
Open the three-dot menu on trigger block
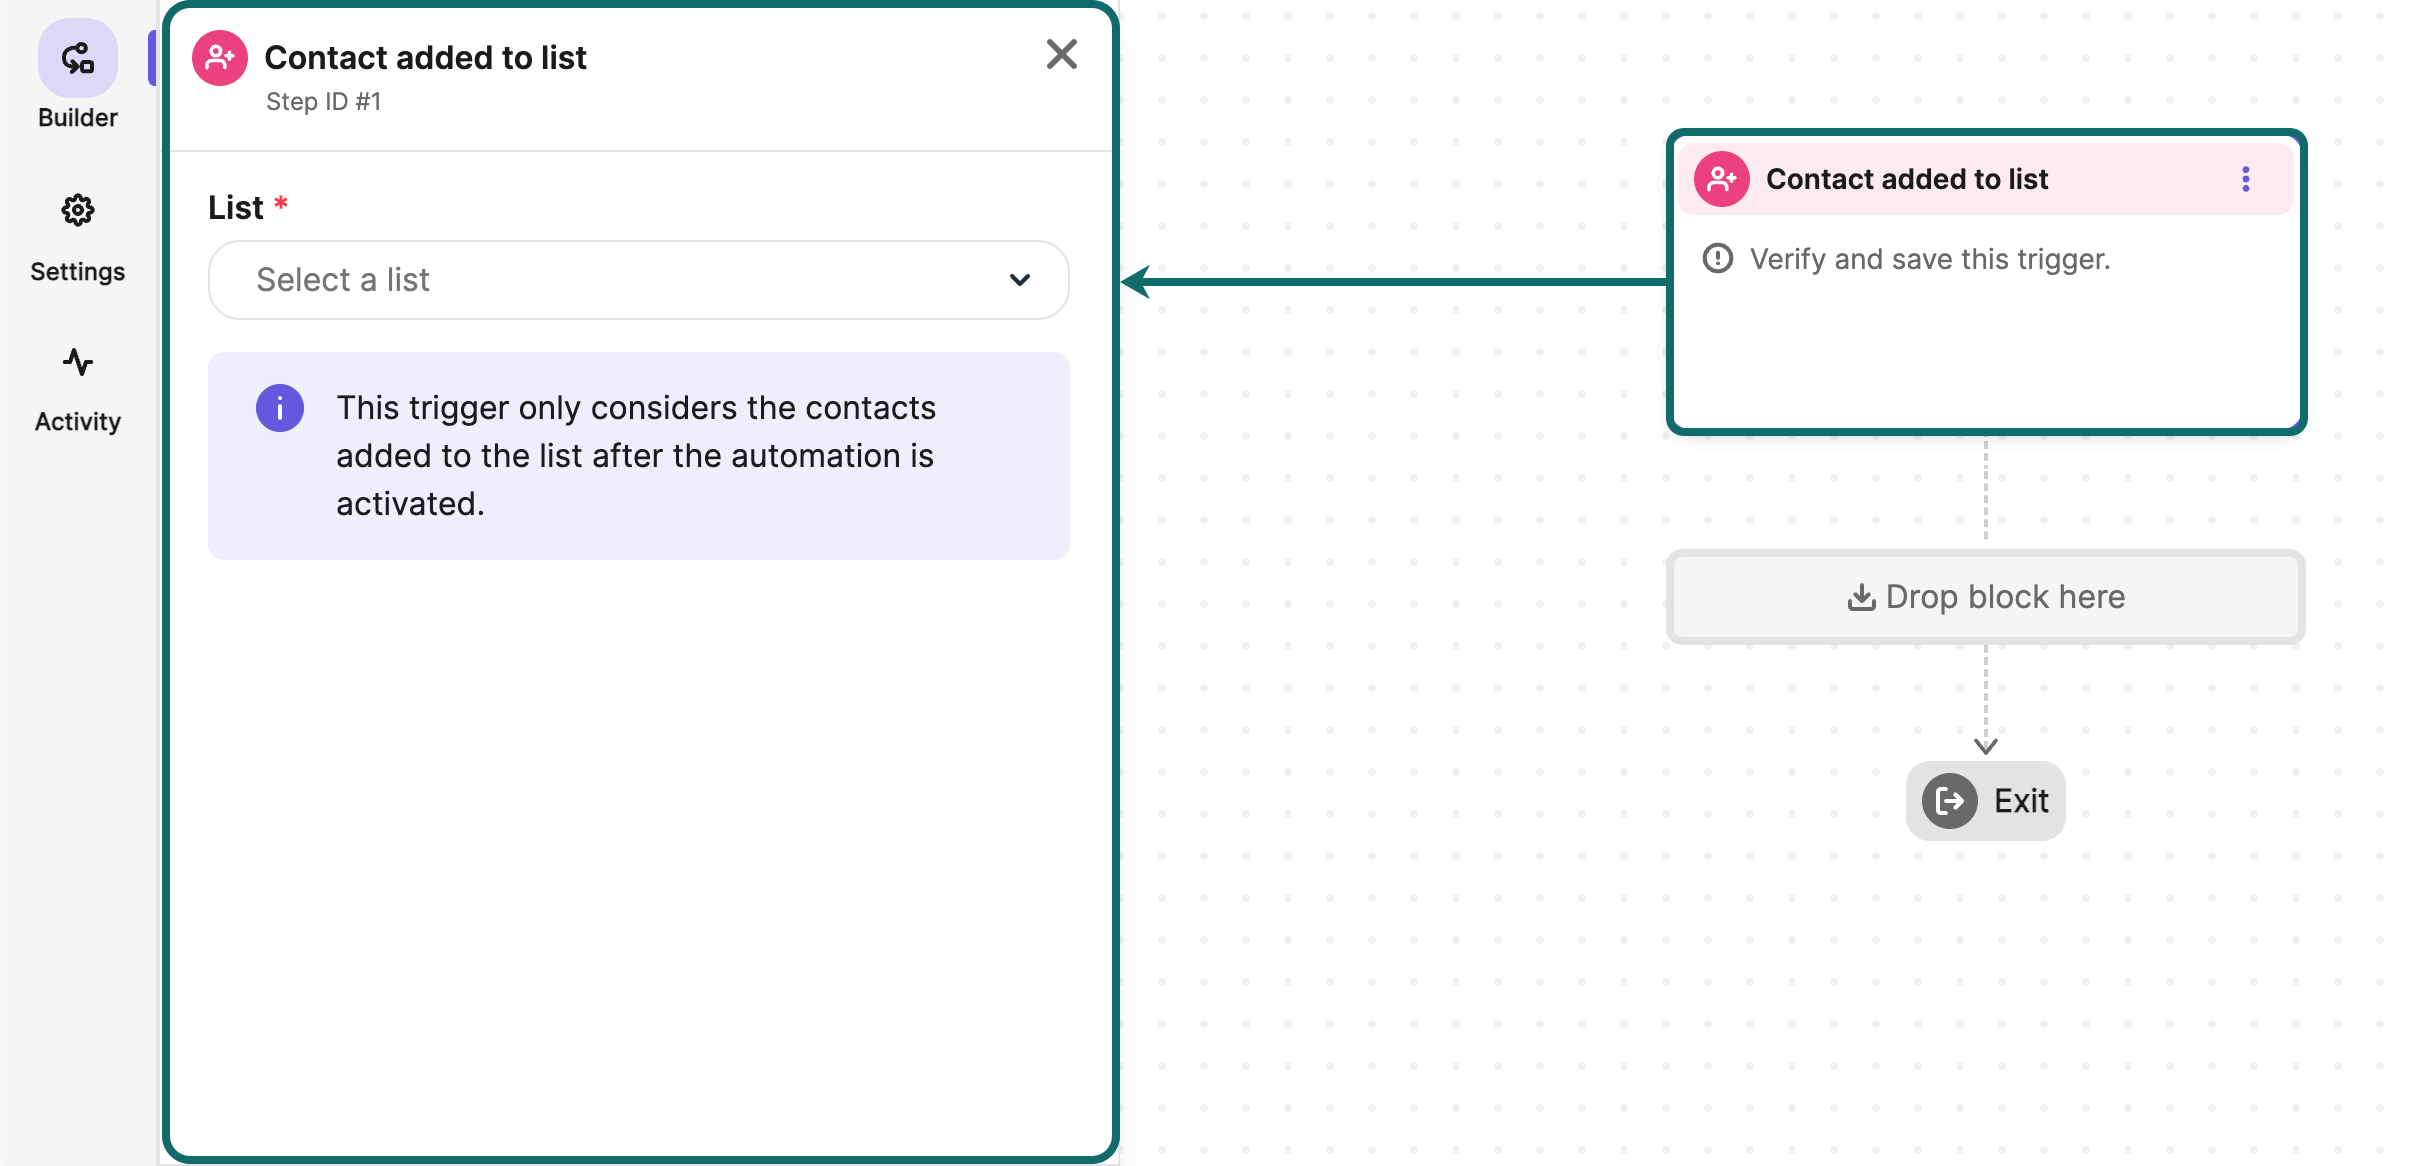point(2245,179)
